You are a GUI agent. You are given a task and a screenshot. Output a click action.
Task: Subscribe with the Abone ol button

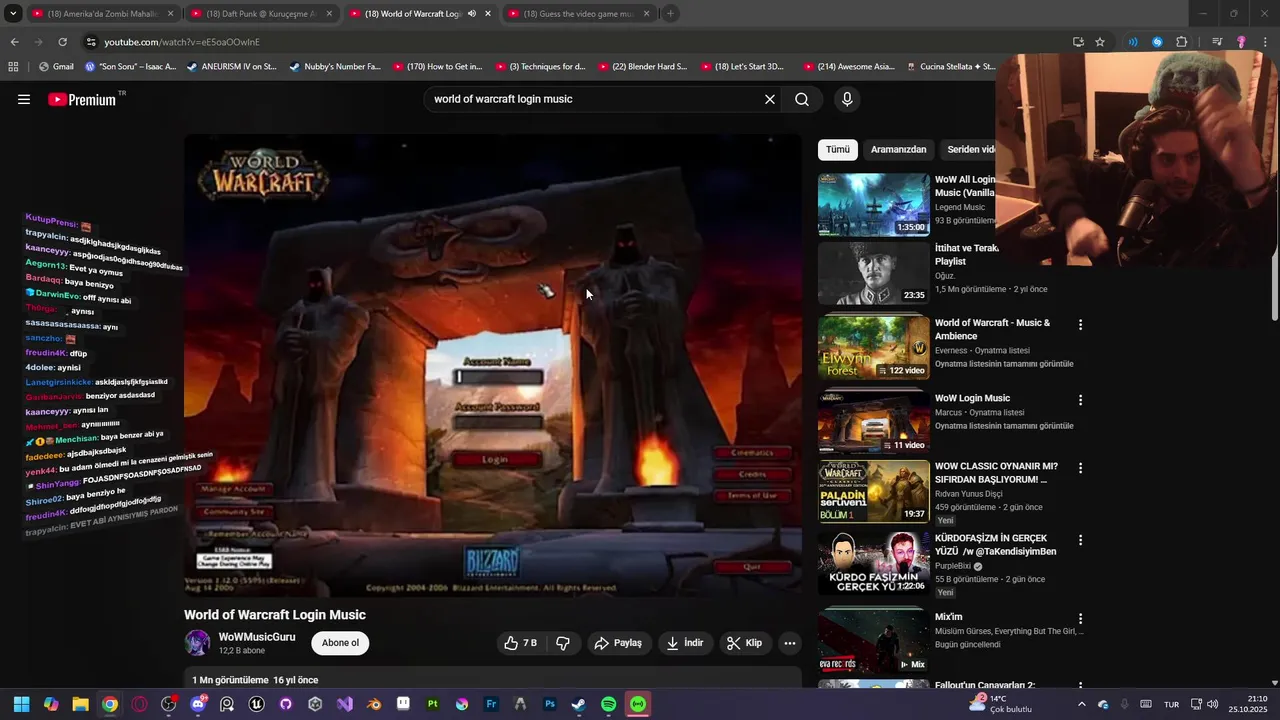click(340, 643)
